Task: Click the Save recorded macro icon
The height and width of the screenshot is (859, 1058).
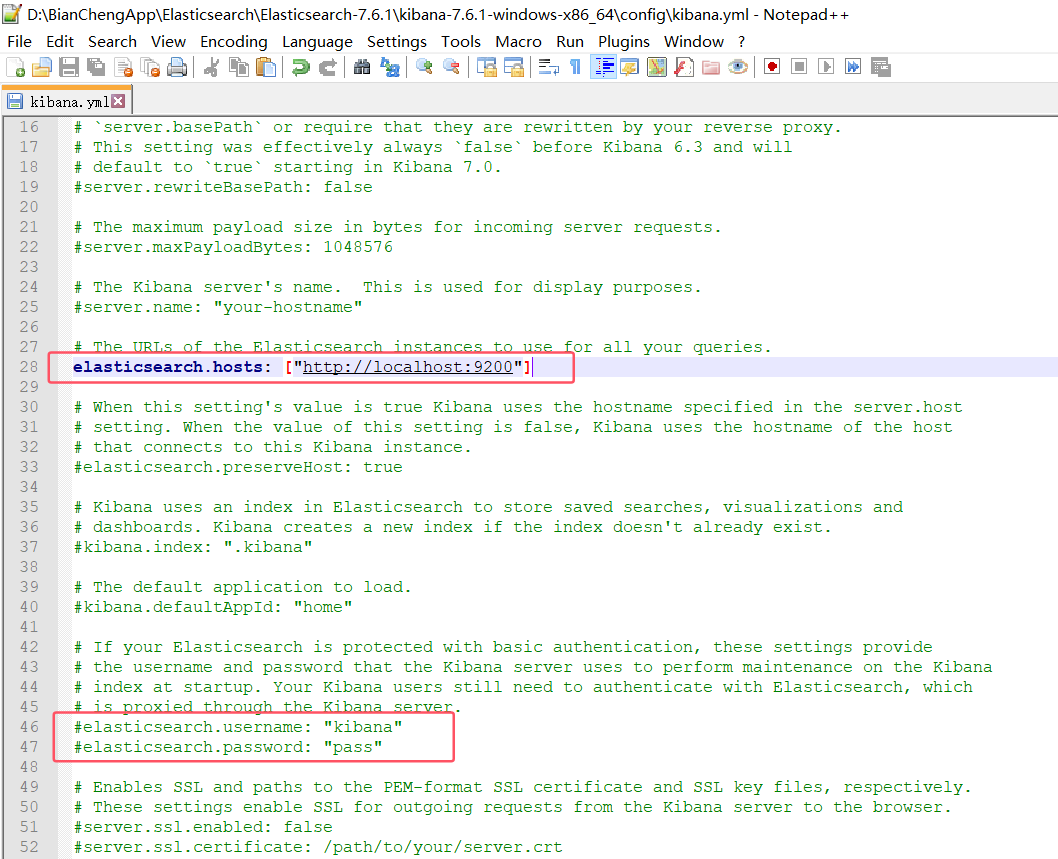Action: click(881, 67)
